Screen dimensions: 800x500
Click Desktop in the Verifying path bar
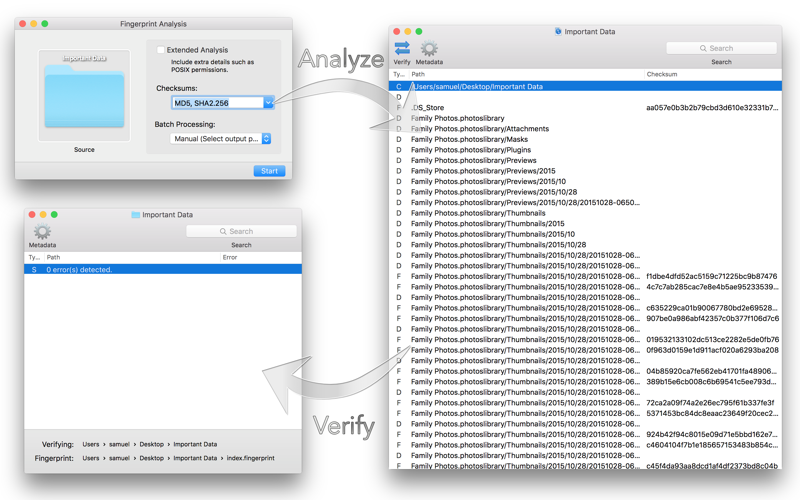point(152,444)
